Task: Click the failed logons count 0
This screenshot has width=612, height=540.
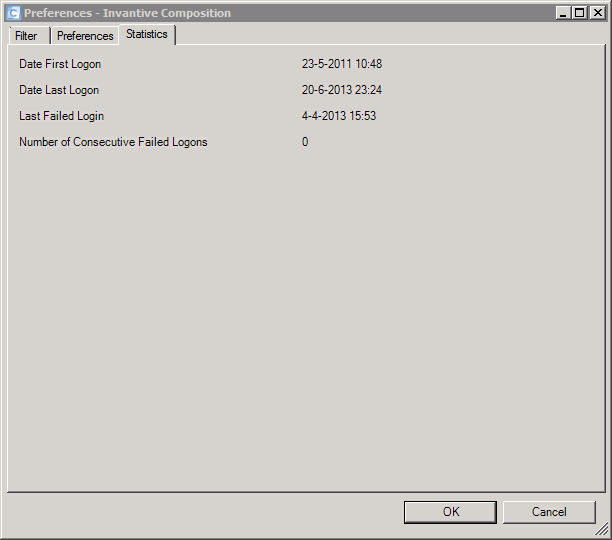Action: [305, 142]
